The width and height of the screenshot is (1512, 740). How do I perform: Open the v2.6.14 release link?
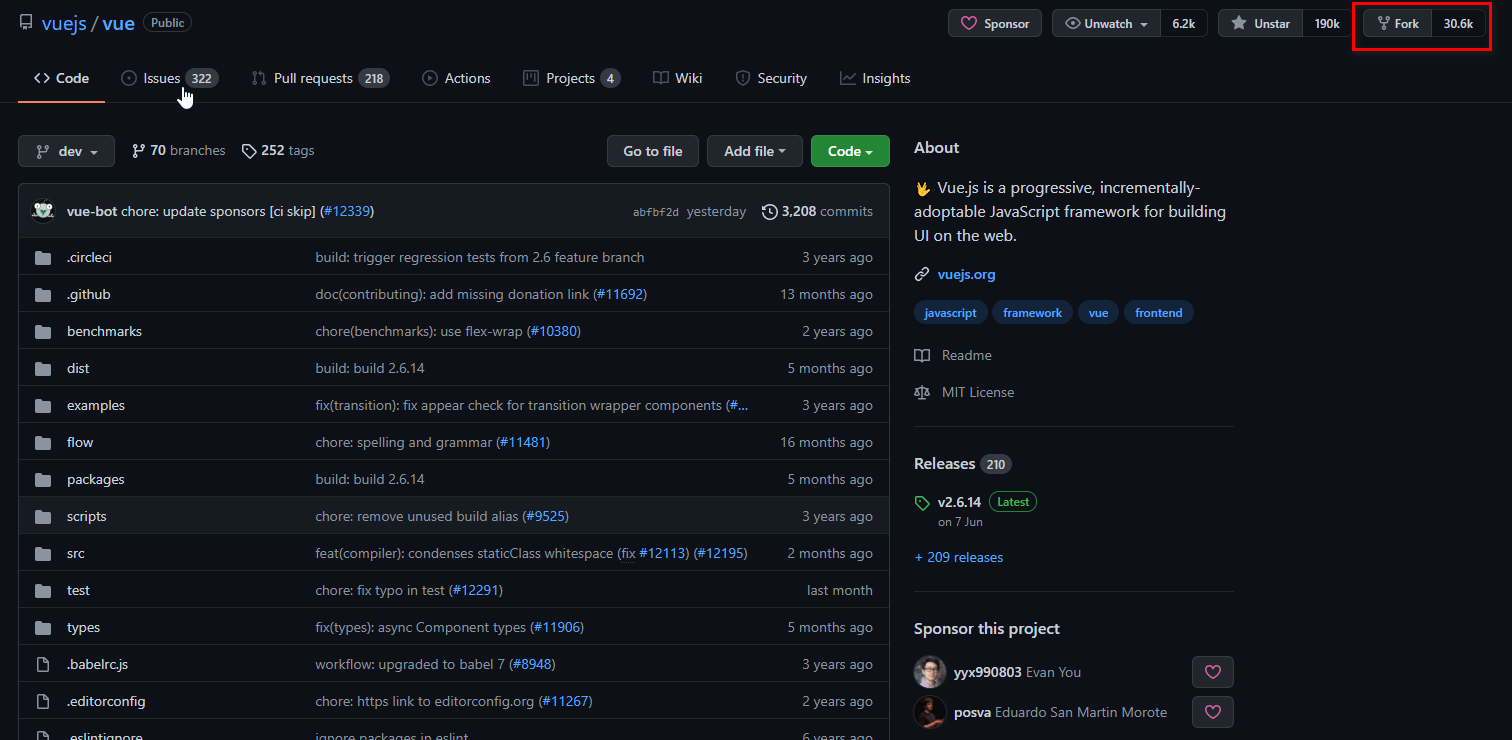[x=959, y=502]
